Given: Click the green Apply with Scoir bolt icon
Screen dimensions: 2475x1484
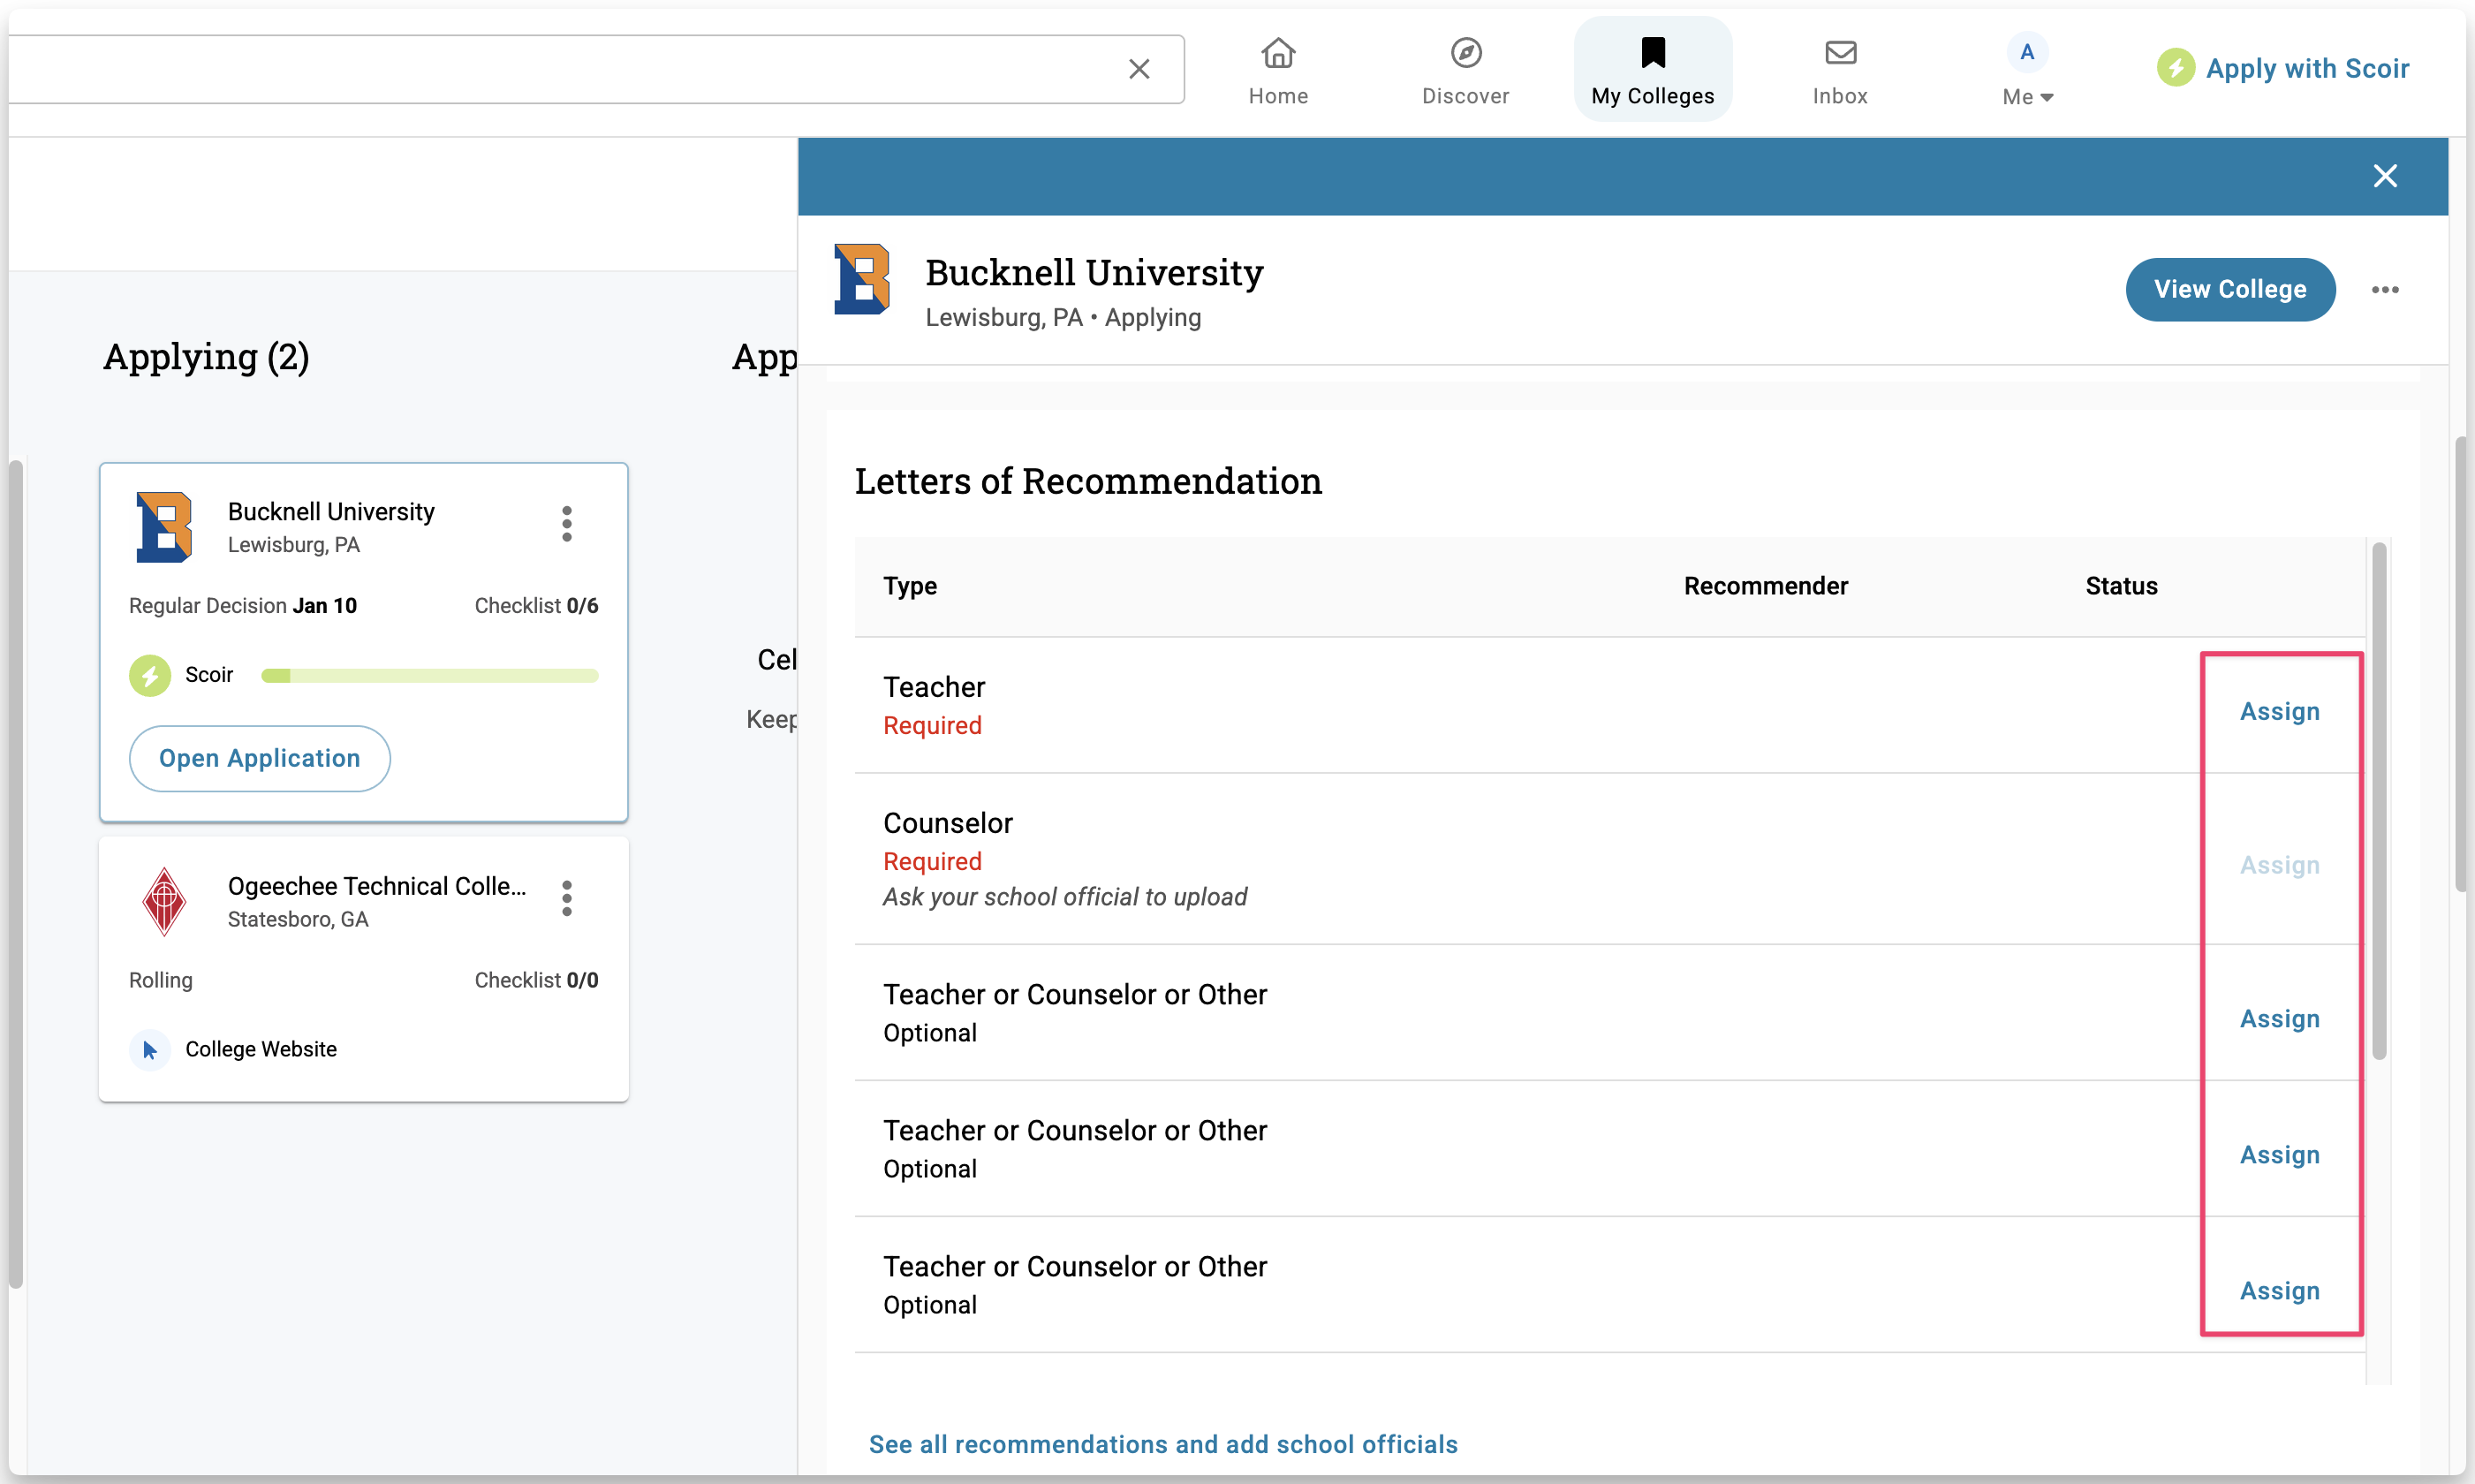Looking at the screenshot, I should tap(2175, 68).
